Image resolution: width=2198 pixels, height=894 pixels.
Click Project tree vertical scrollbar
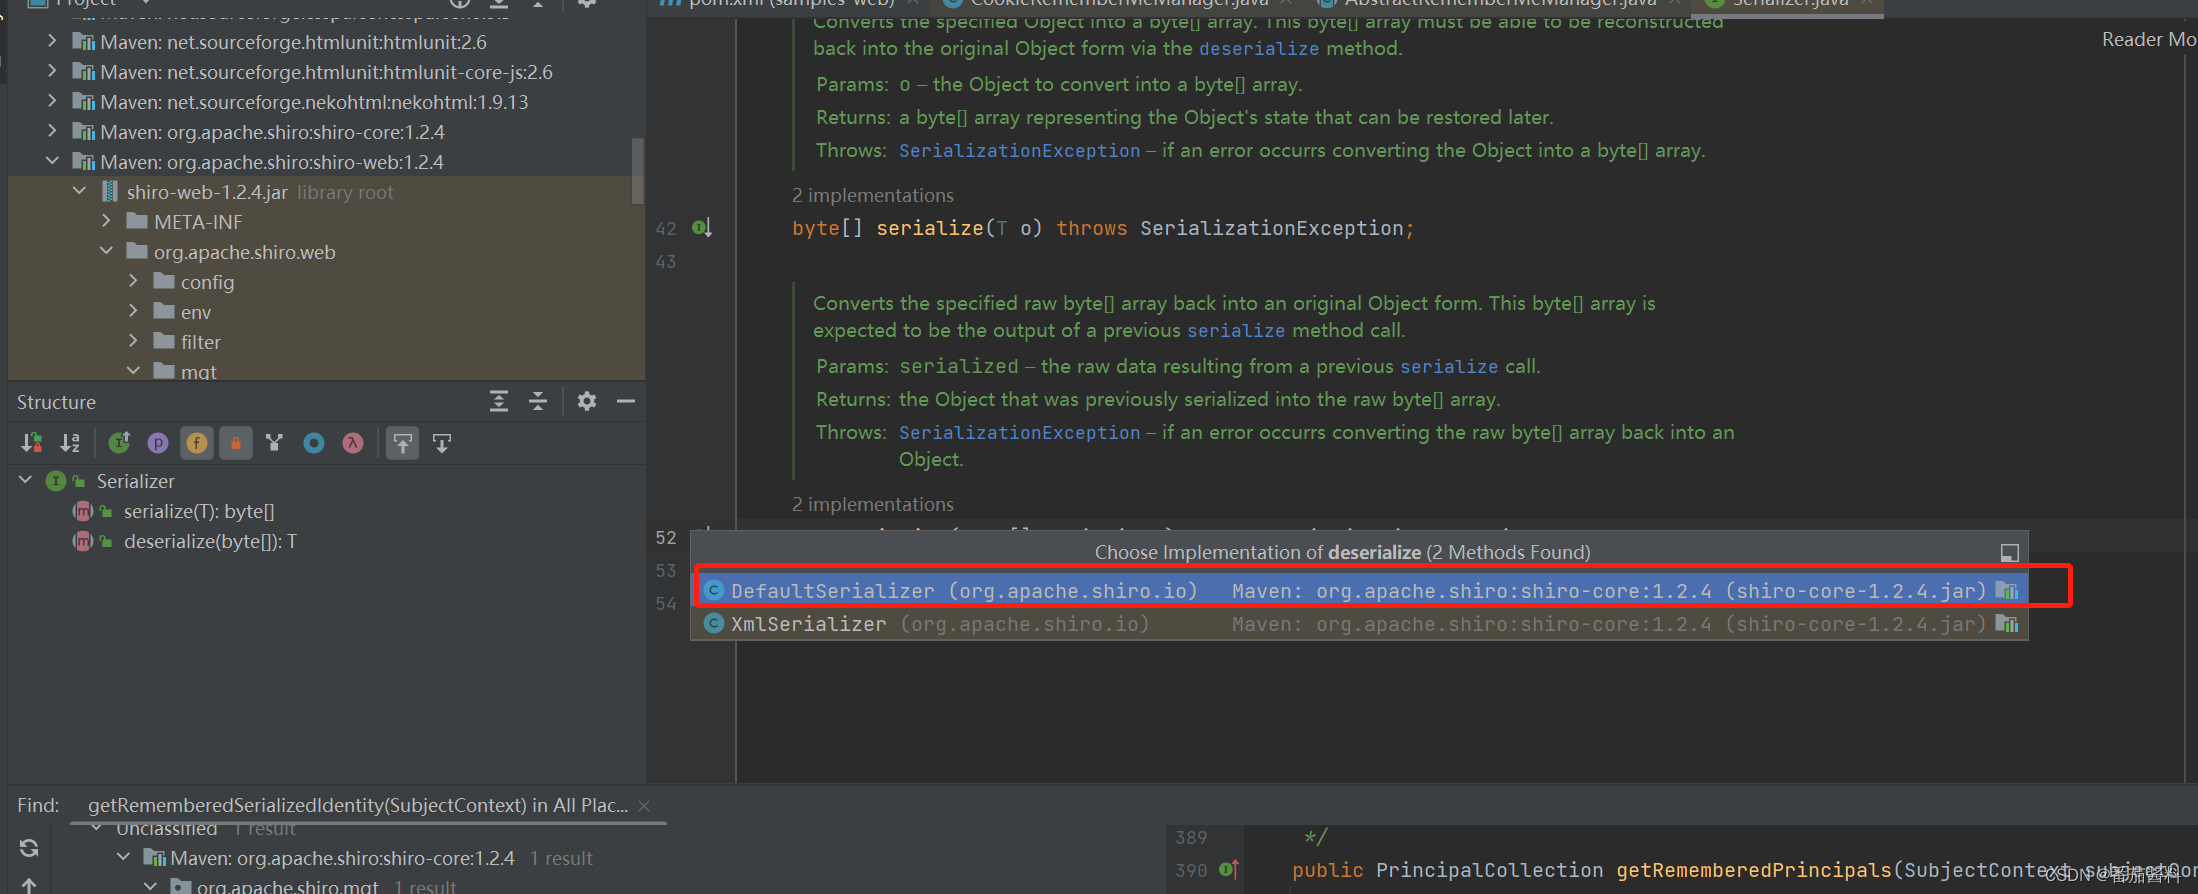coord(638,171)
